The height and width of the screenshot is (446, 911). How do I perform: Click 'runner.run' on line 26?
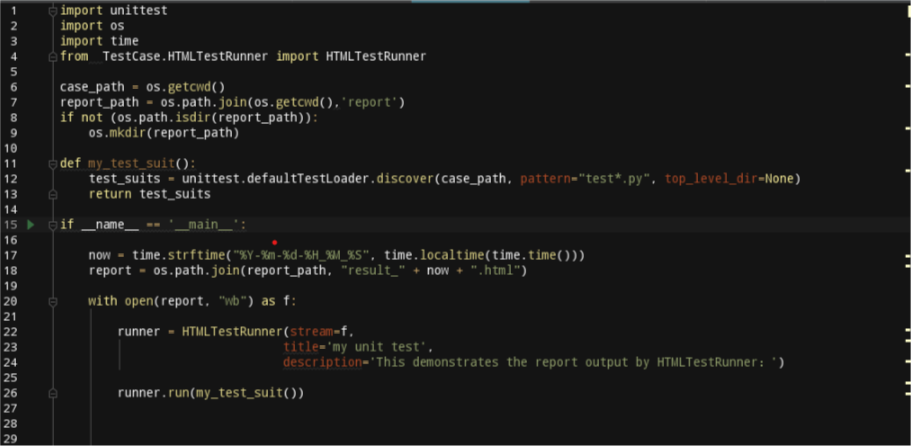(153, 393)
